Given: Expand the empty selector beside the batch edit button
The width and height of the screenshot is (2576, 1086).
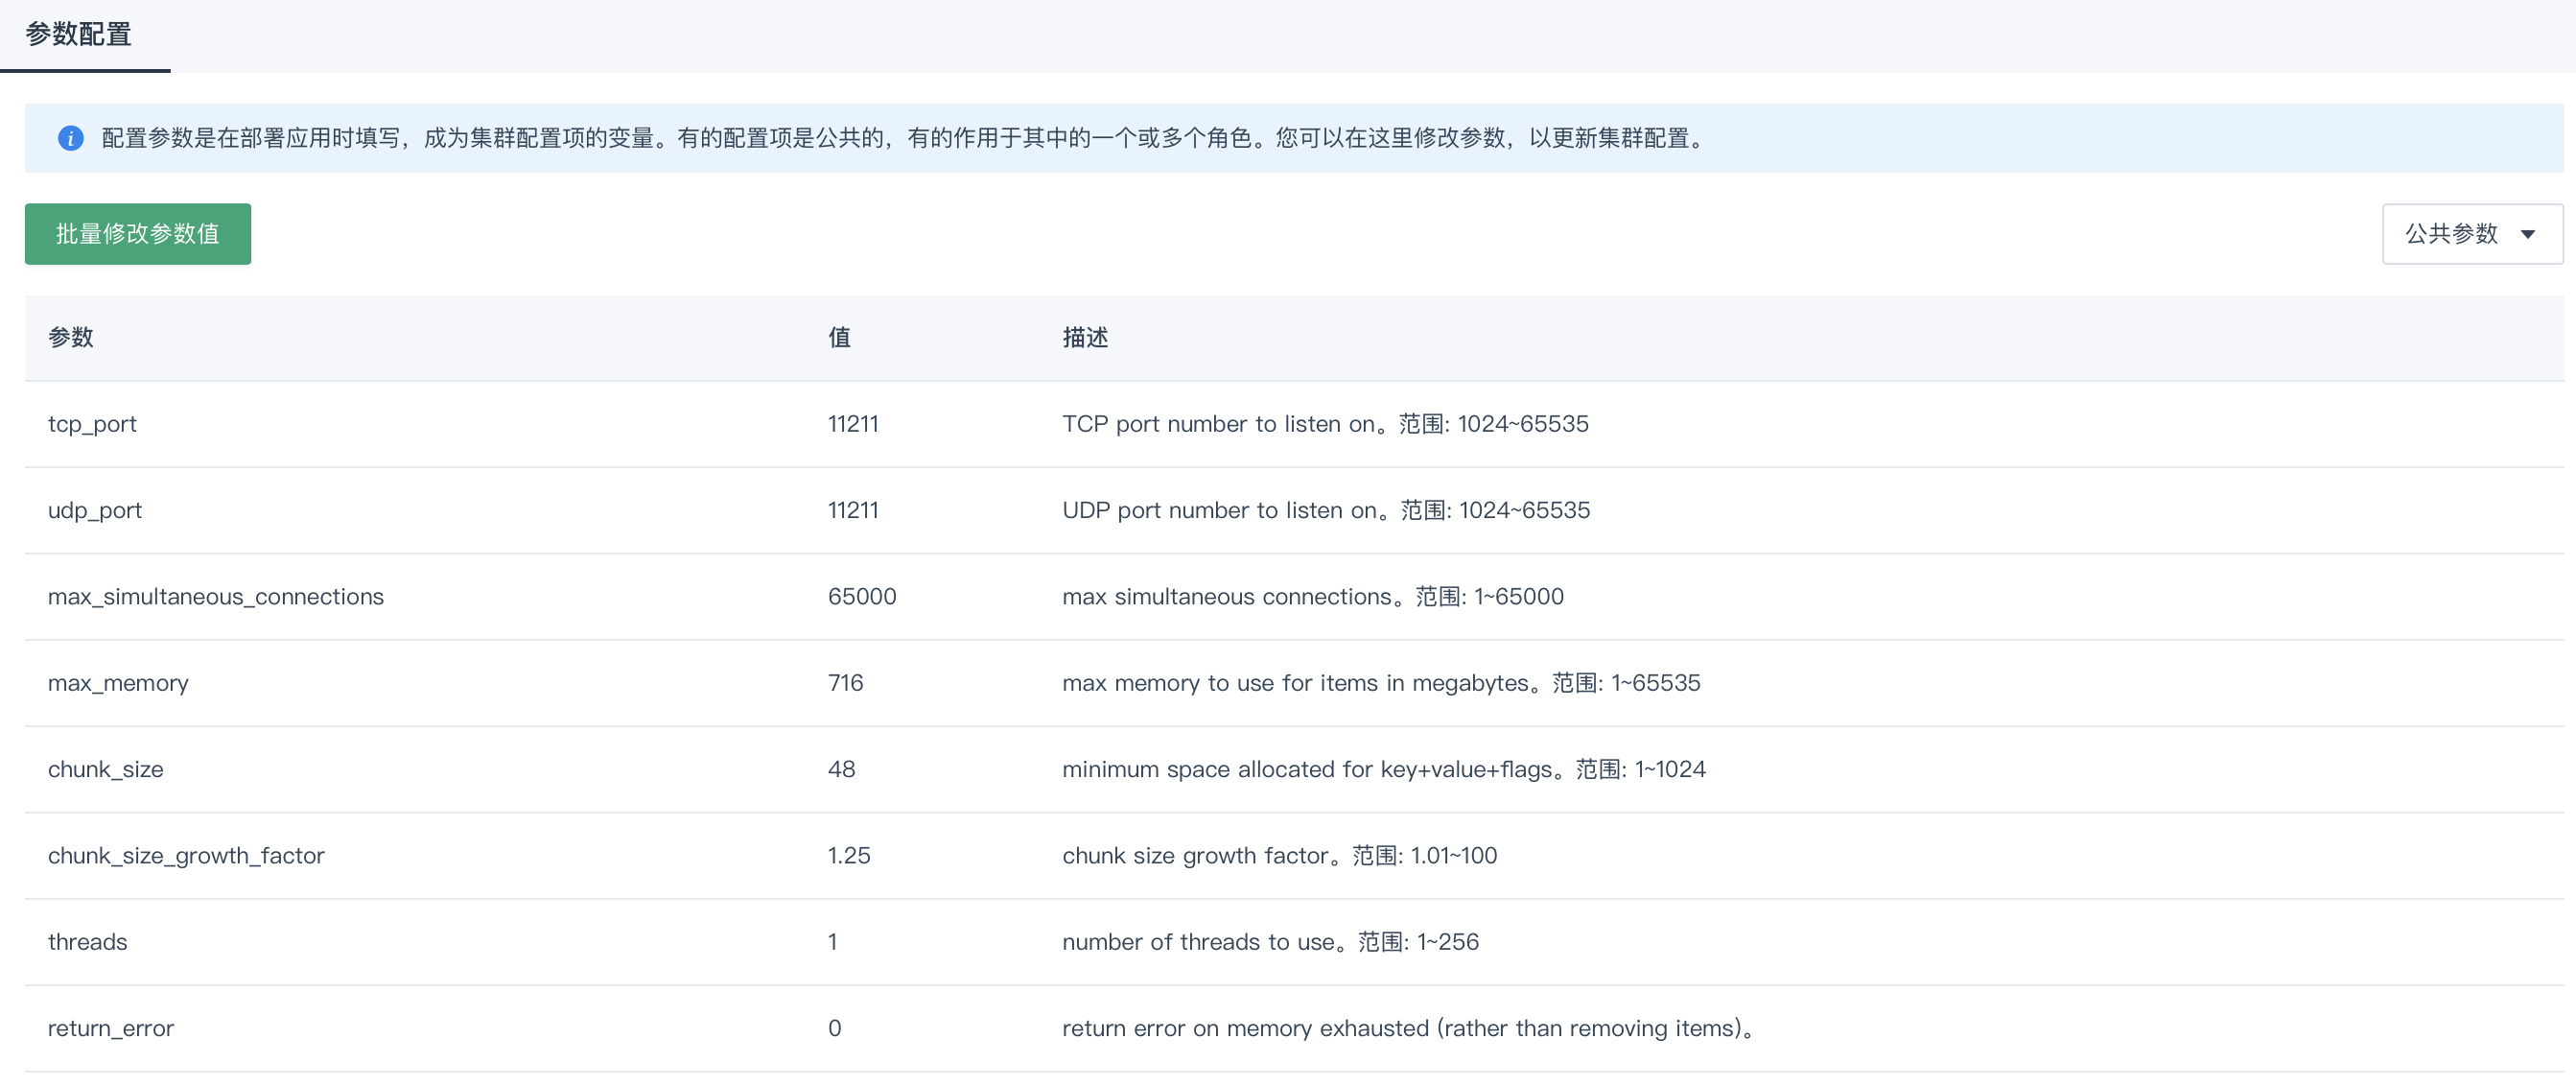Looking at the screenshot, I should coord(630,233).
